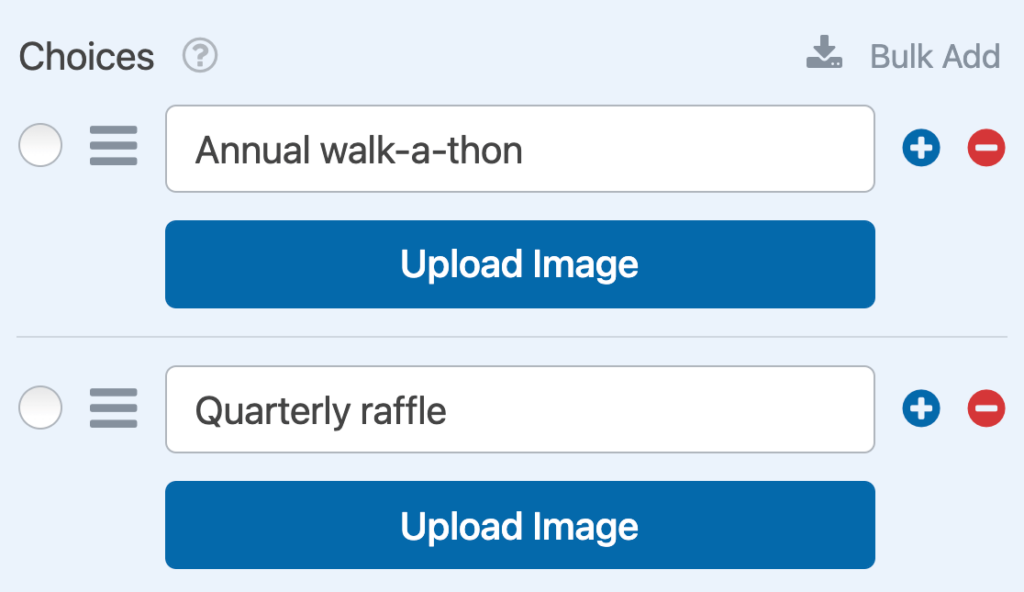Open the Choices help tooltip icon
The width and height of the screenshot is (1024, 592).
tap(200, 56)
